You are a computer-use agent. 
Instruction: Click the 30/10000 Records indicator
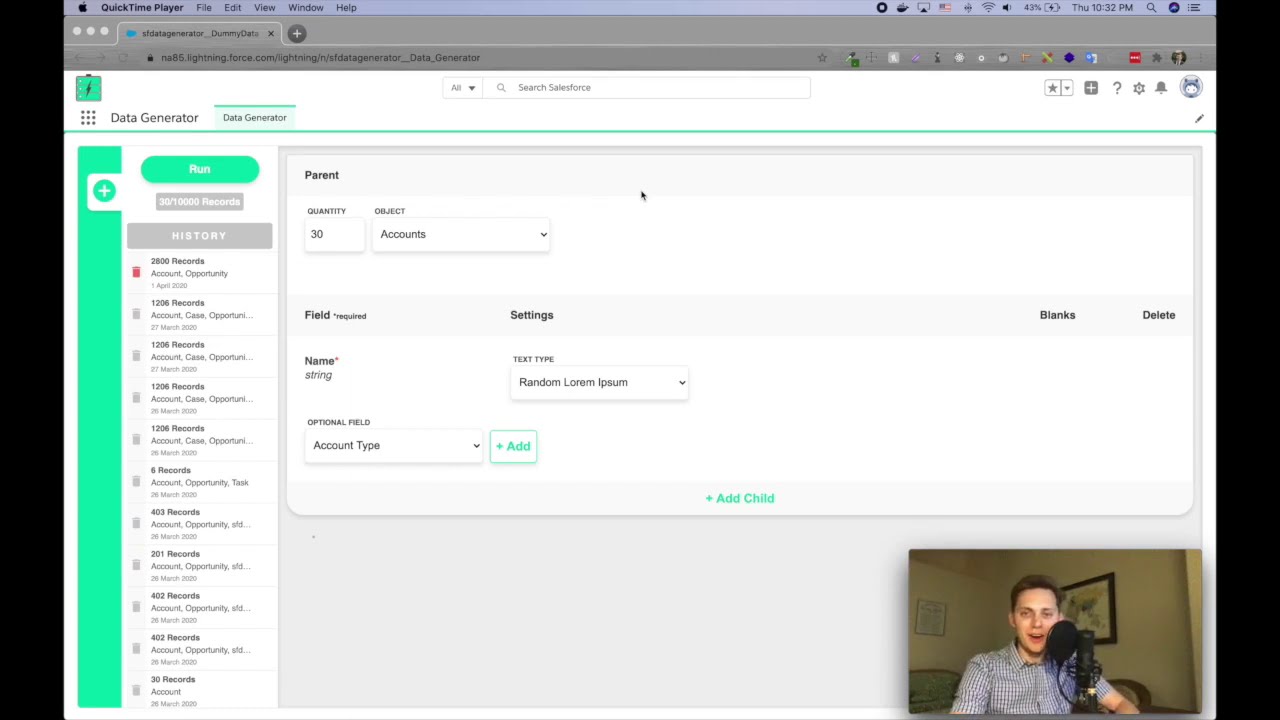(199, 202)
